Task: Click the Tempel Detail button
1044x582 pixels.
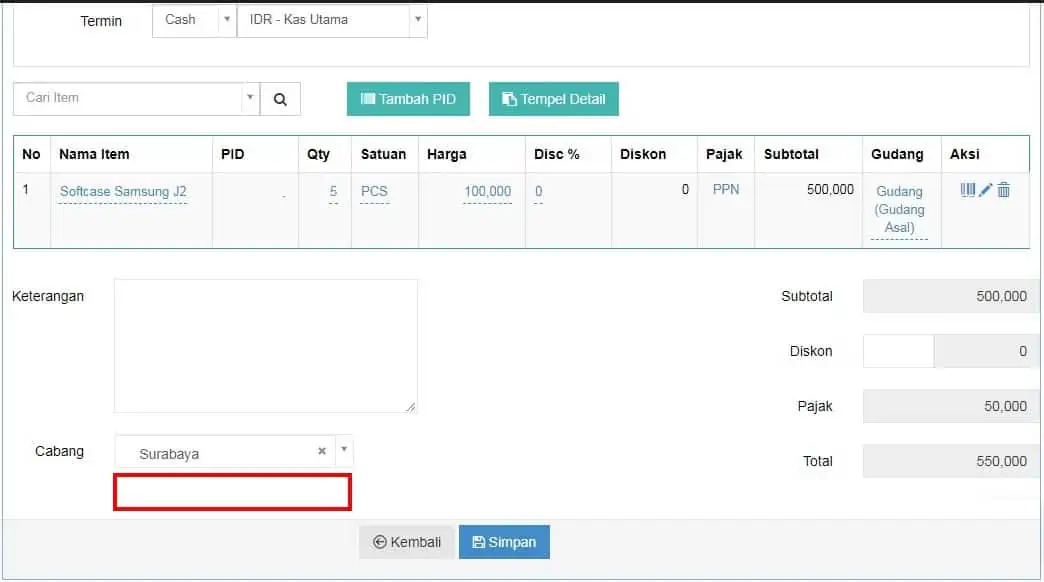Action: (553, 99)
